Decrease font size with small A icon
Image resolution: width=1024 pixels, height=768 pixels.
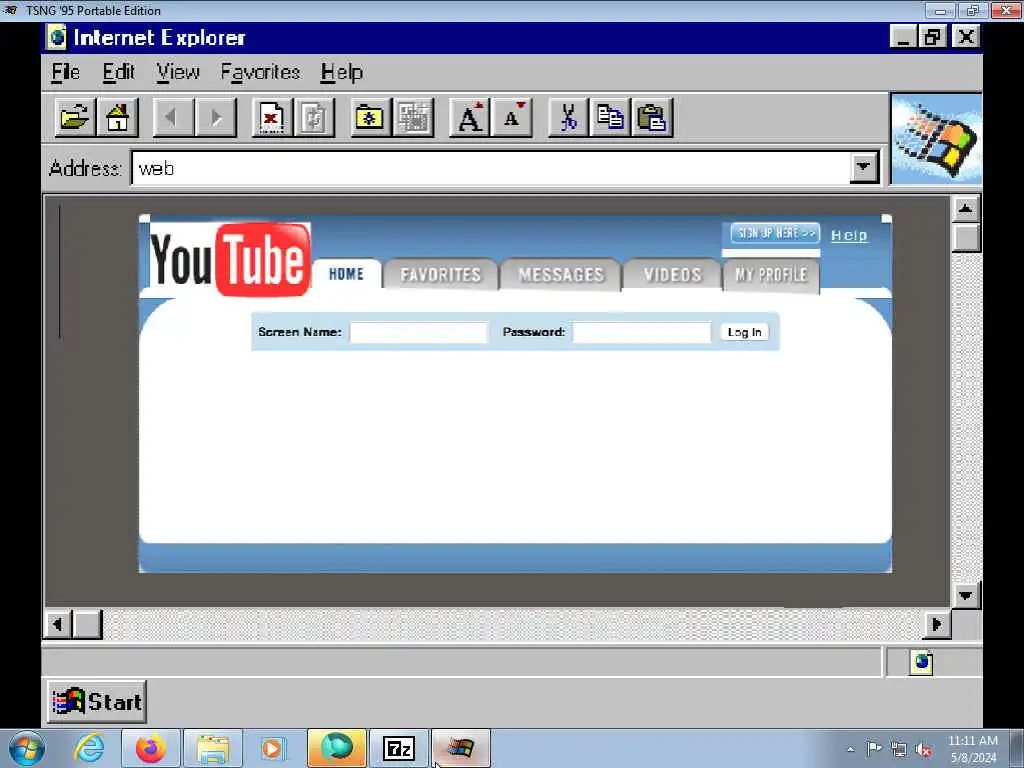(x=512, y=118)
